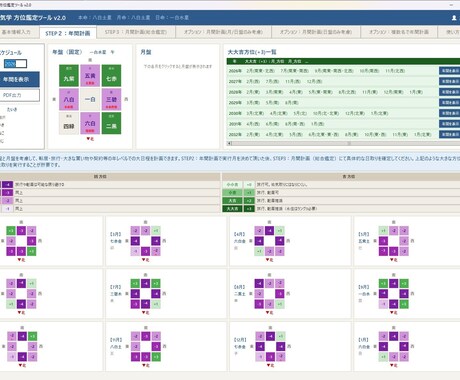Viewport: 460px width, 380px height.
Task: Open the 【12月】七赤金 month board
Action: 290,346
